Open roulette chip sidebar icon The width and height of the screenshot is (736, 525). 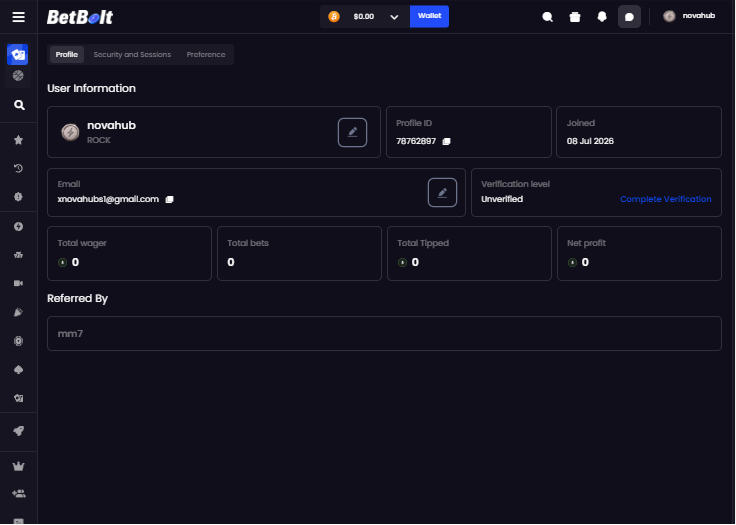18,341
